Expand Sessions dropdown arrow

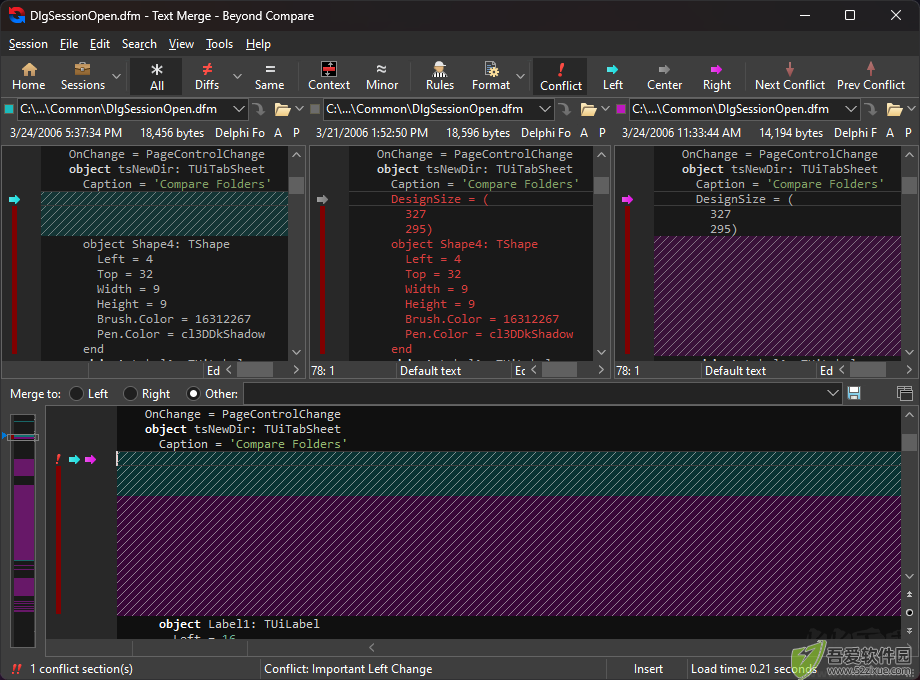[x=117, y=76]
